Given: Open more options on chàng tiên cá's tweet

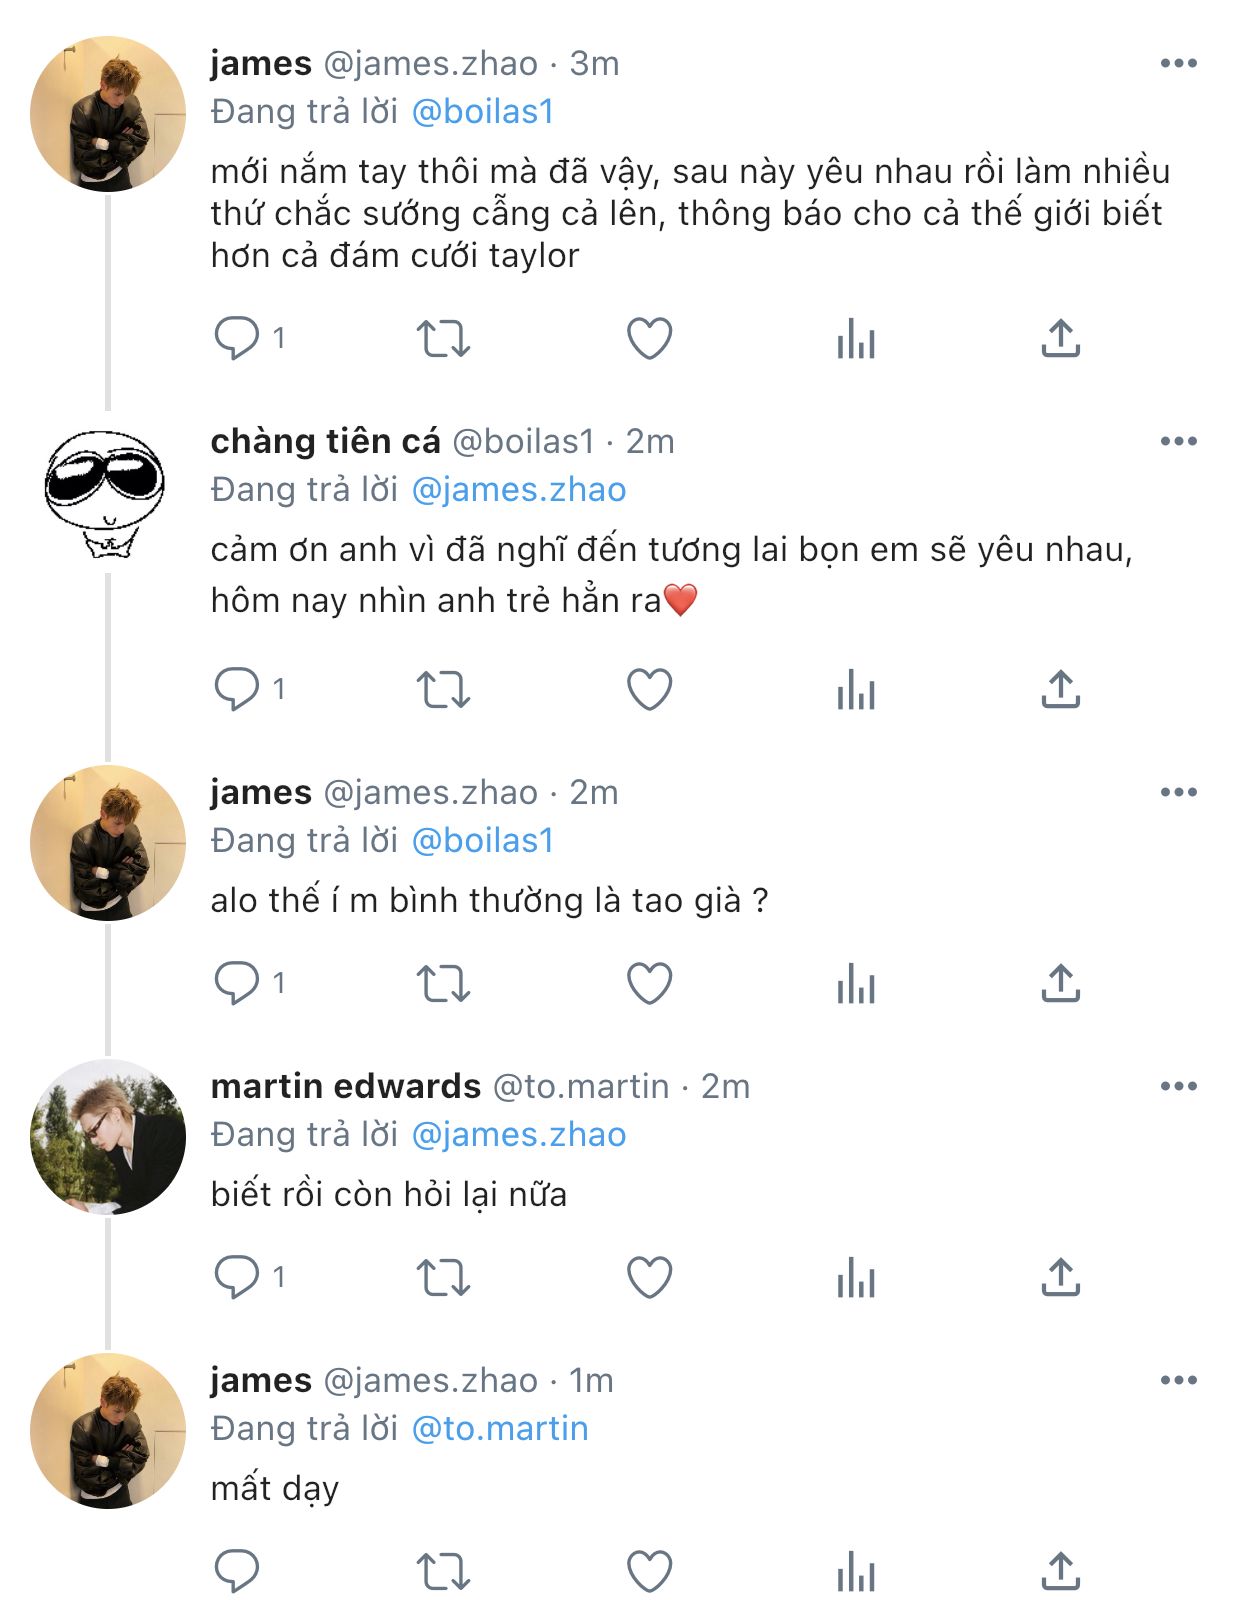Looking at the screenshot, I should [x=1178, y=441].
